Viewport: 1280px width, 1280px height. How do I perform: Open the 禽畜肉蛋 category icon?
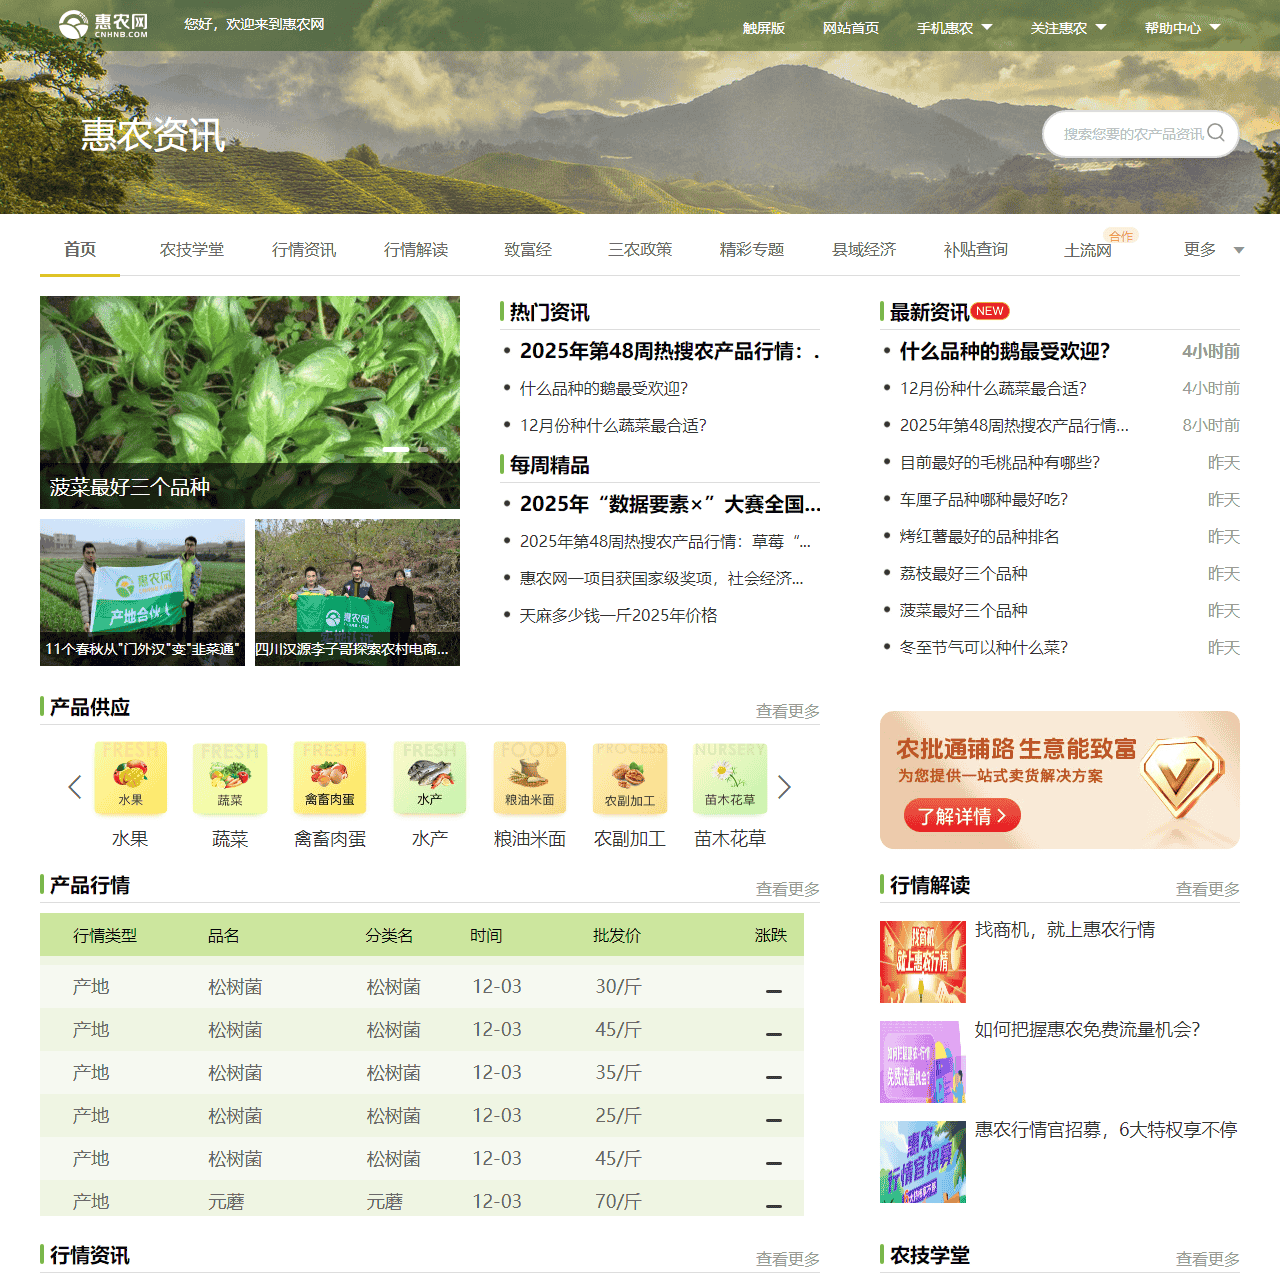(x=330, y=778)
